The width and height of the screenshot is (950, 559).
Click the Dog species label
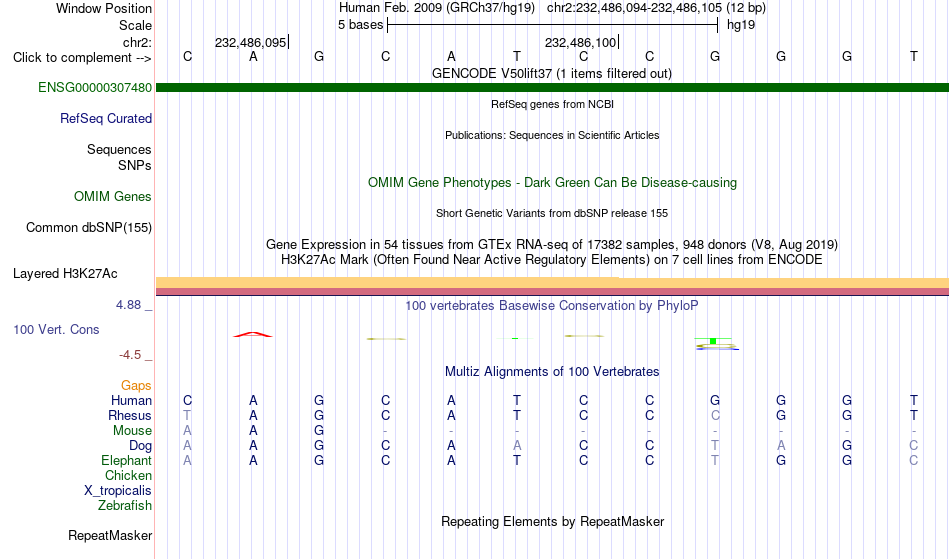click(141, 446)
